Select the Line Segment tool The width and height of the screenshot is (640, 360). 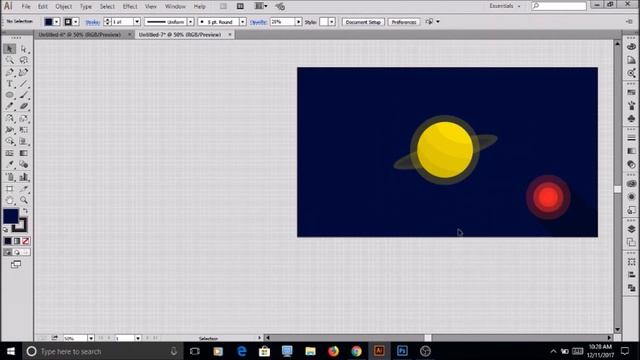[x=24, y=84]
